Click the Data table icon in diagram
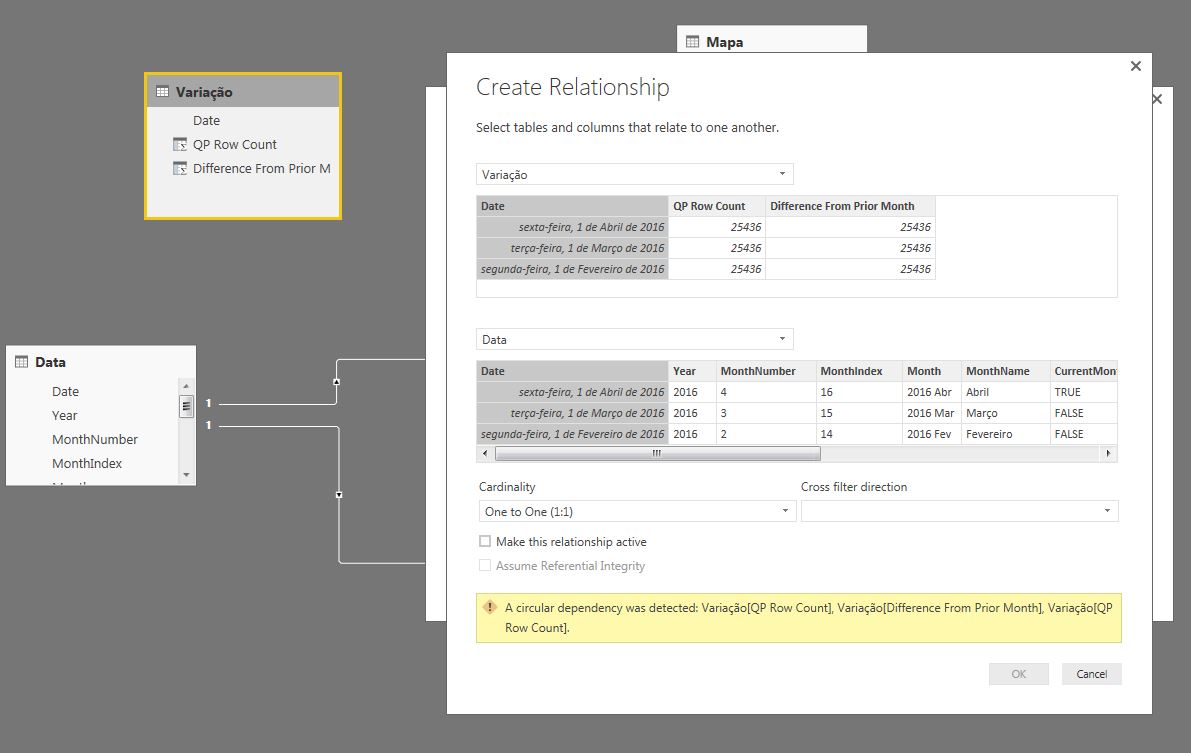This screenshot has width=1191, height=753. click(21, 362)
